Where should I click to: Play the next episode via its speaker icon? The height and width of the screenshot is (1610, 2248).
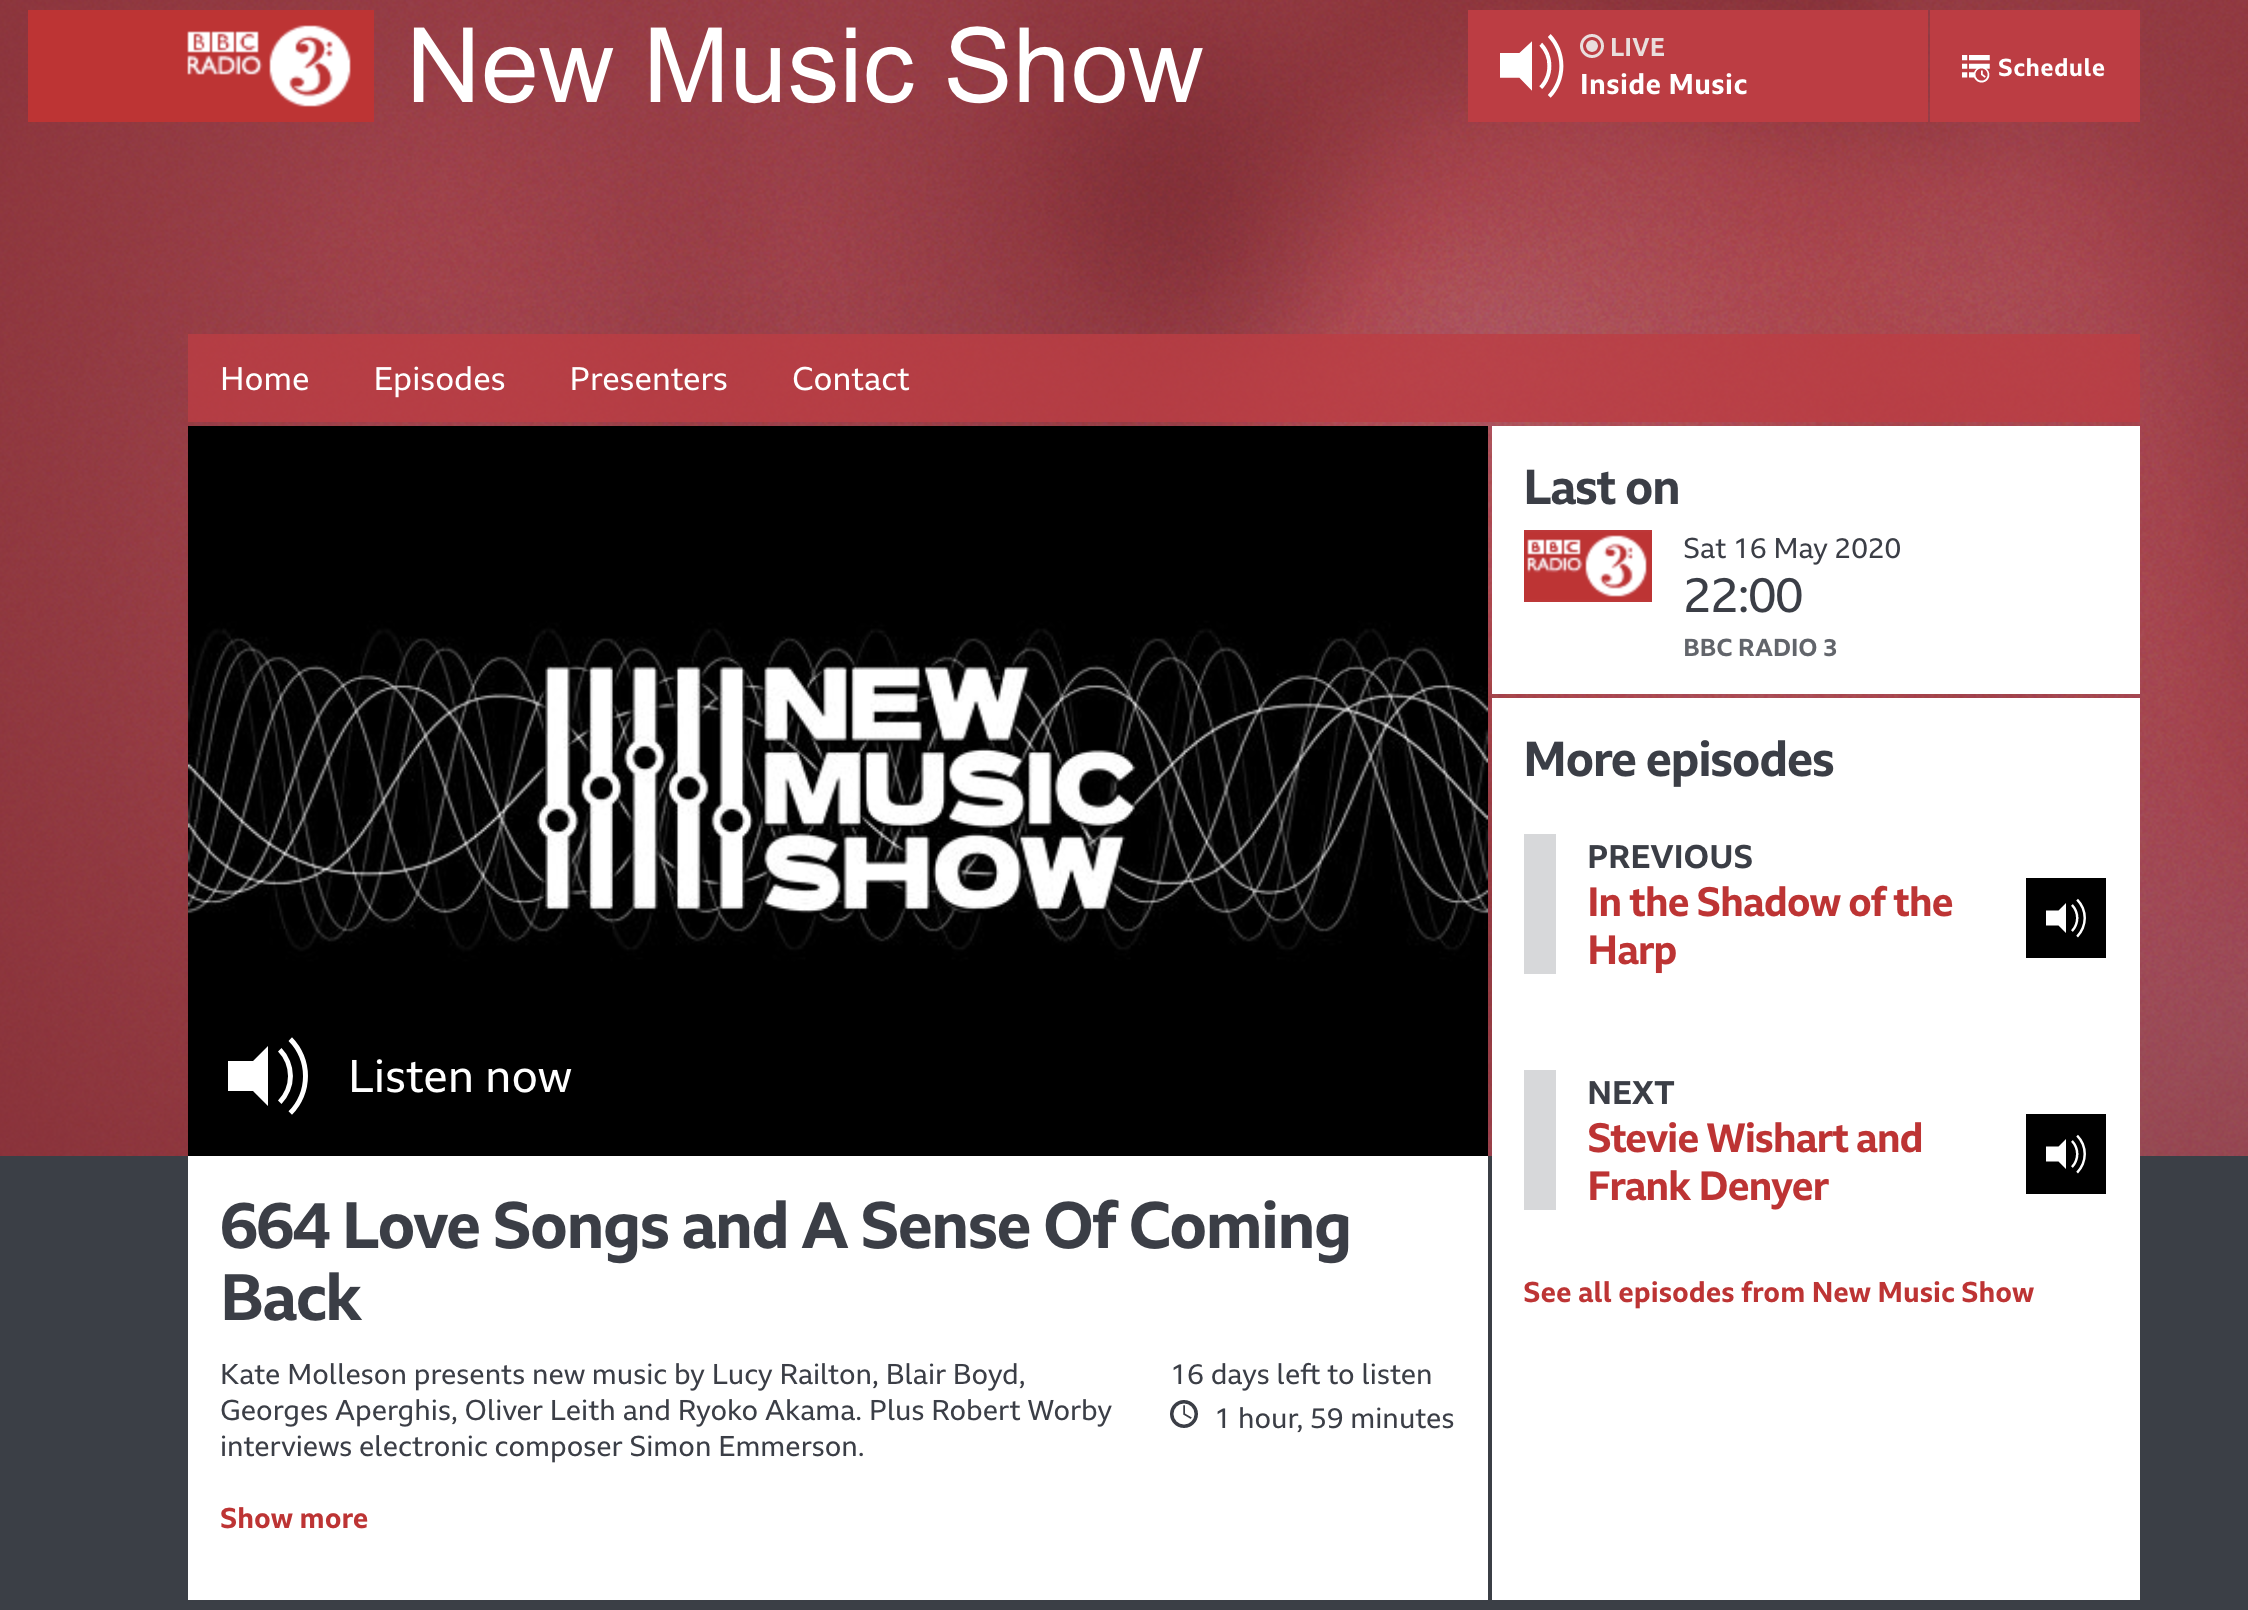[x=2064, y=1154]
